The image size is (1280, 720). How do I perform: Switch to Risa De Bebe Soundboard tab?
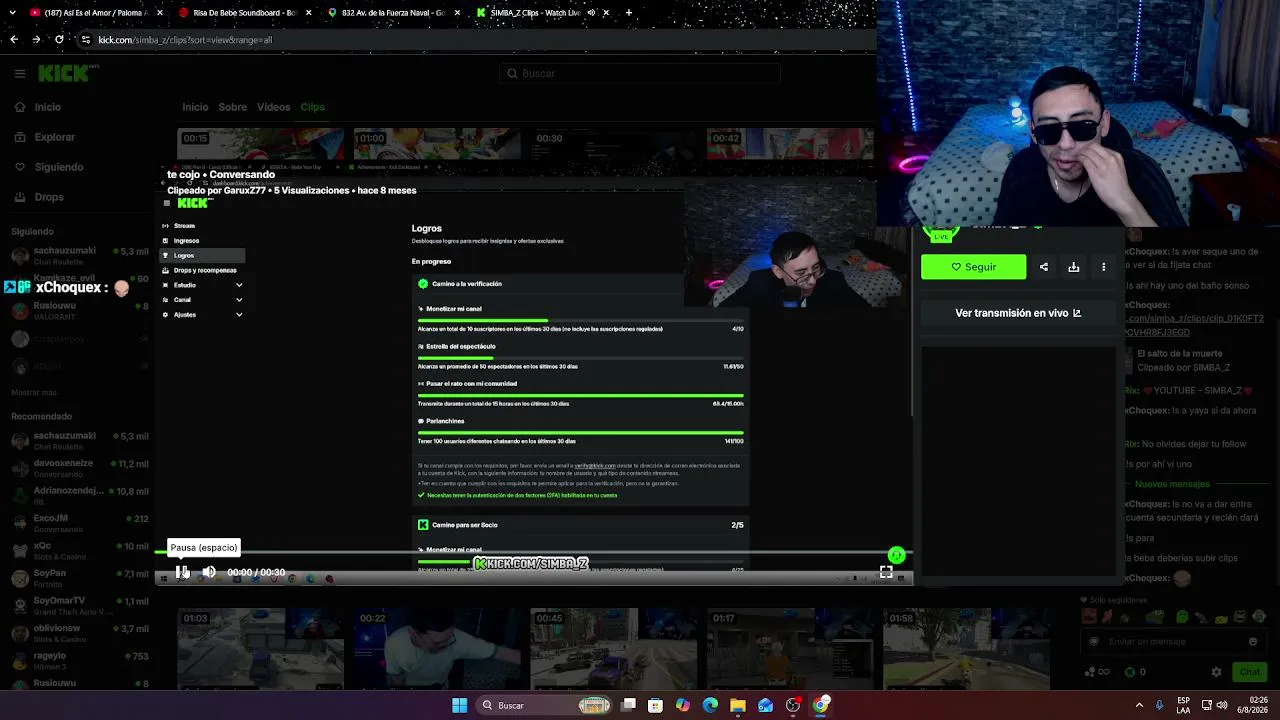click(x=240, y=13)
